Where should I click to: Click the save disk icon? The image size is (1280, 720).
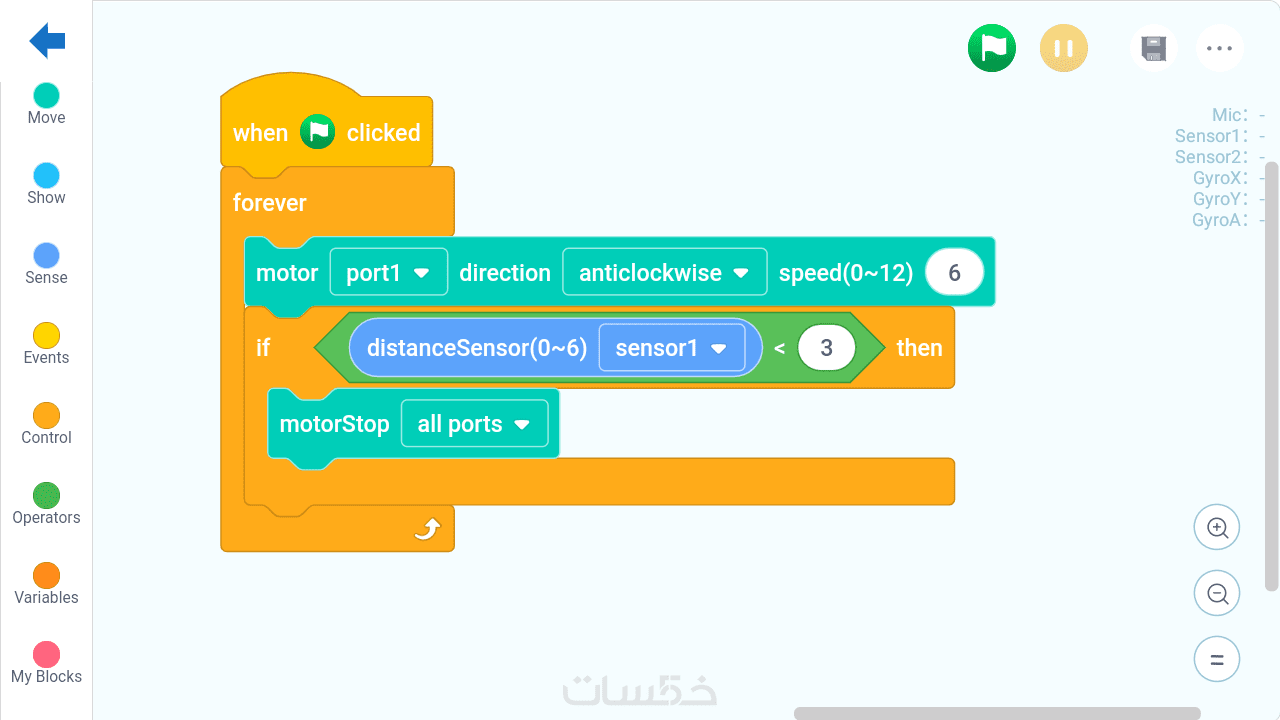(x=1154, y=48)
